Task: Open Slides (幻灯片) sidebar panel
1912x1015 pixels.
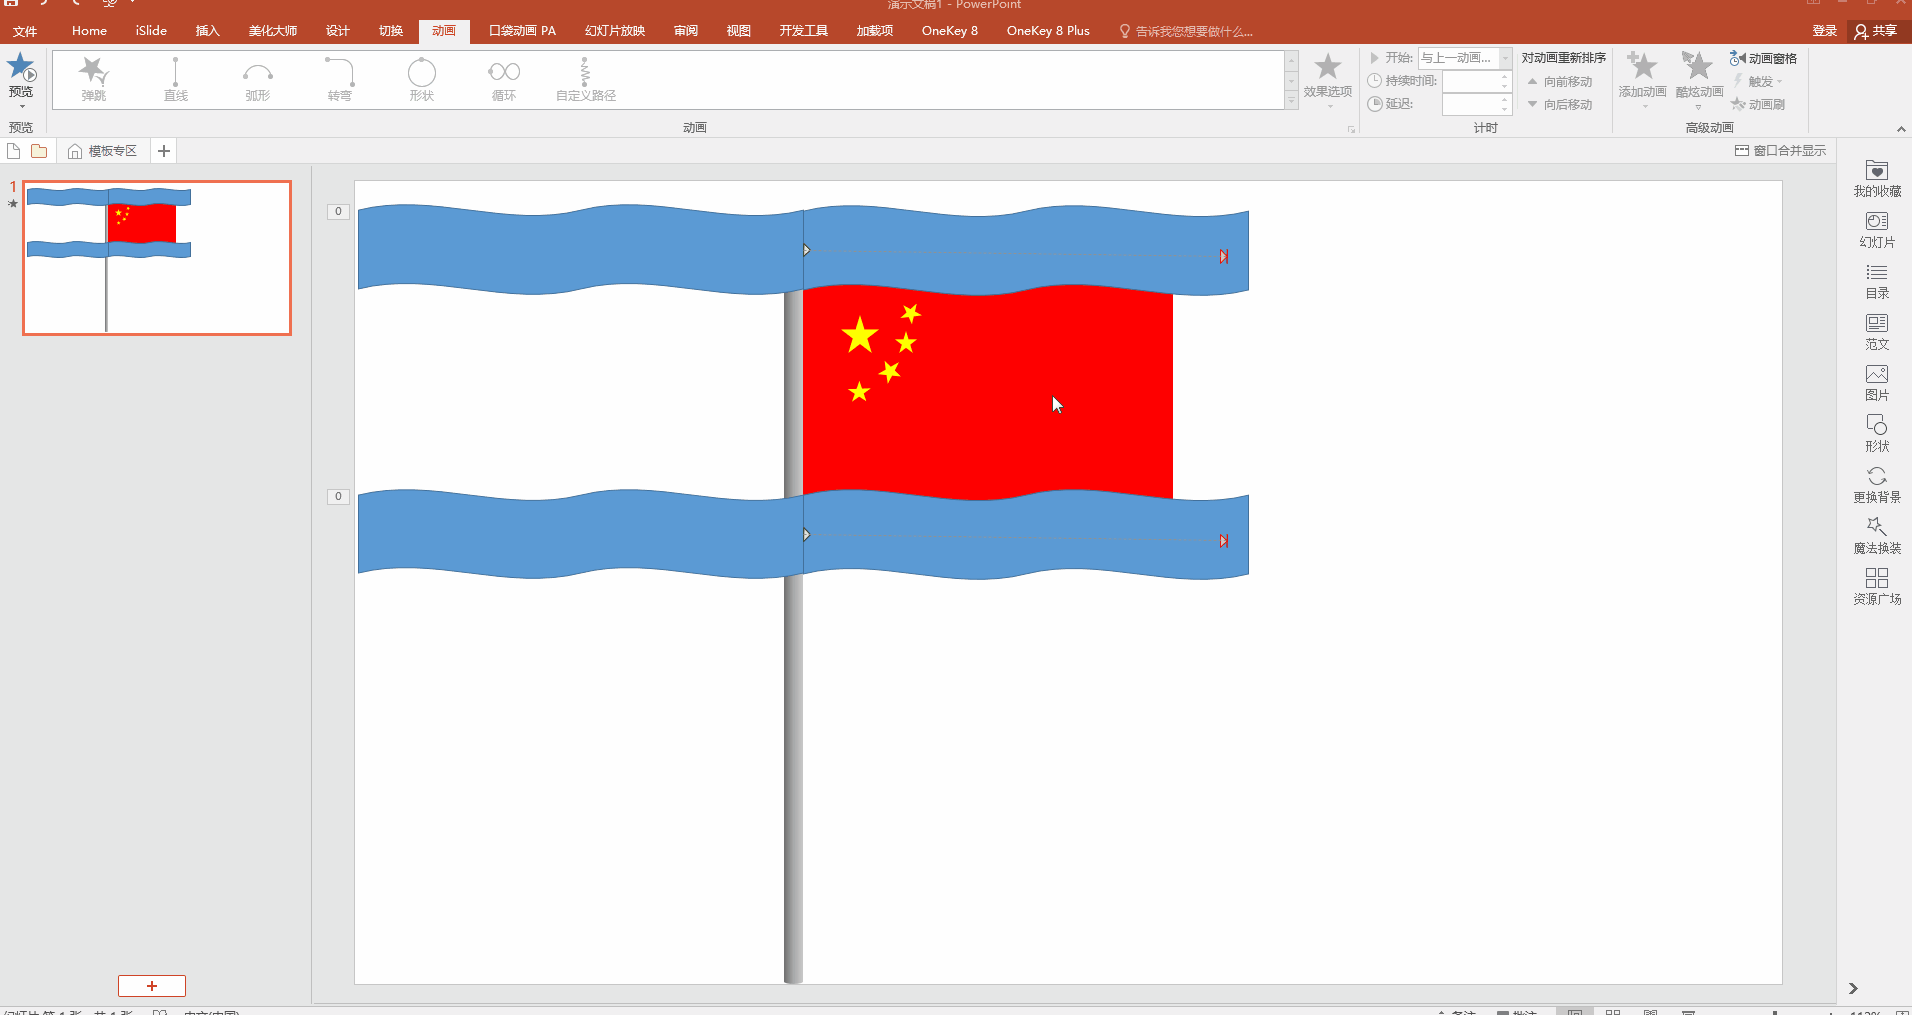Action: pos(1877,230)
